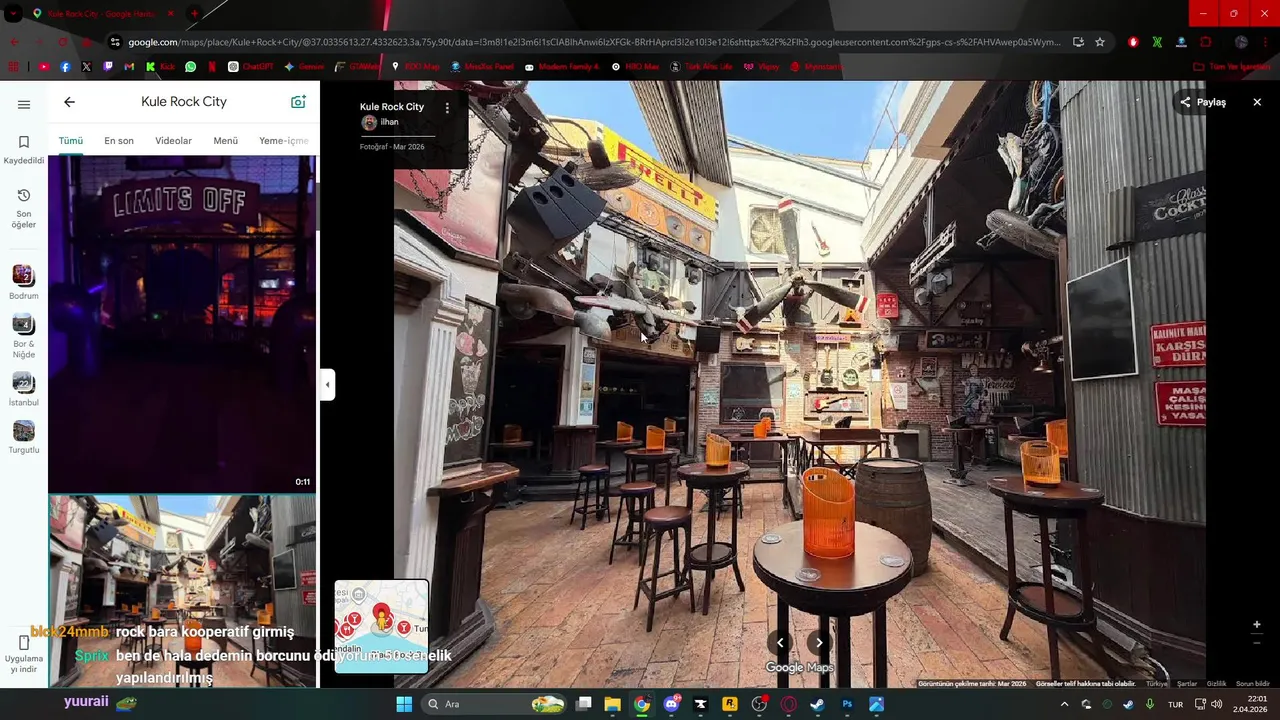Collapse the side panel with the arrow handle
1280x720 pixels.
click(327, 384)
